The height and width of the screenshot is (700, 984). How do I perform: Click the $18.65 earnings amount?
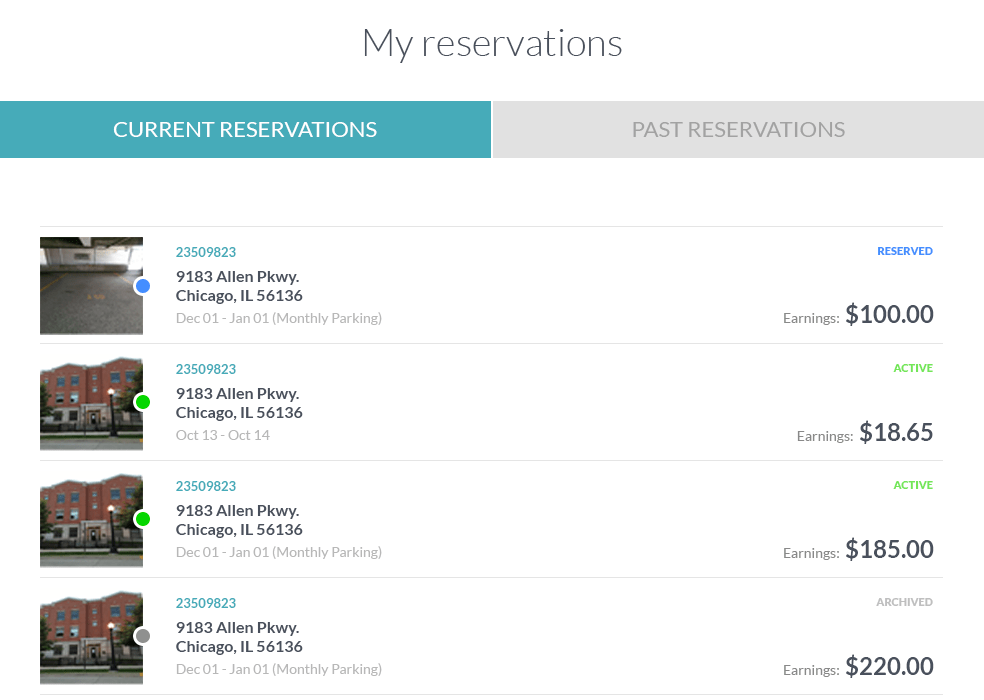click(896, 432)
